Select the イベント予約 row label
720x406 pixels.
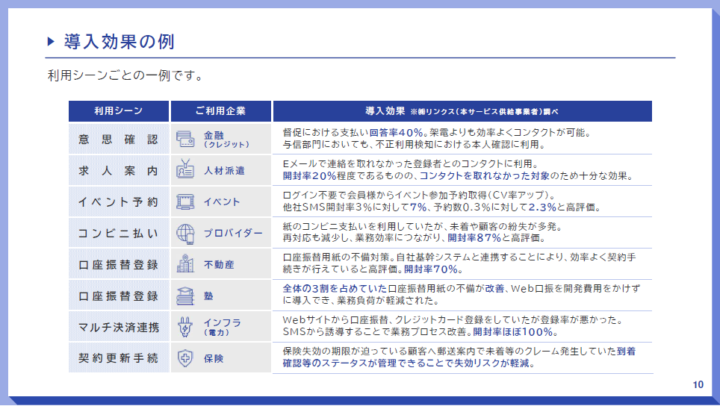coord(117,202)
